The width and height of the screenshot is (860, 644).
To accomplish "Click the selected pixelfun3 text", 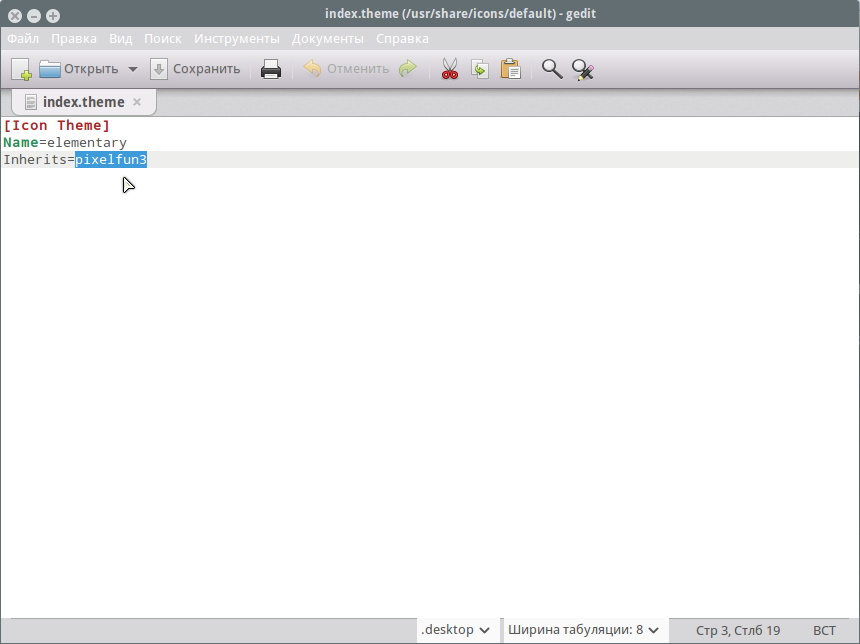I will pyautogui.click(x=111, y=160).
